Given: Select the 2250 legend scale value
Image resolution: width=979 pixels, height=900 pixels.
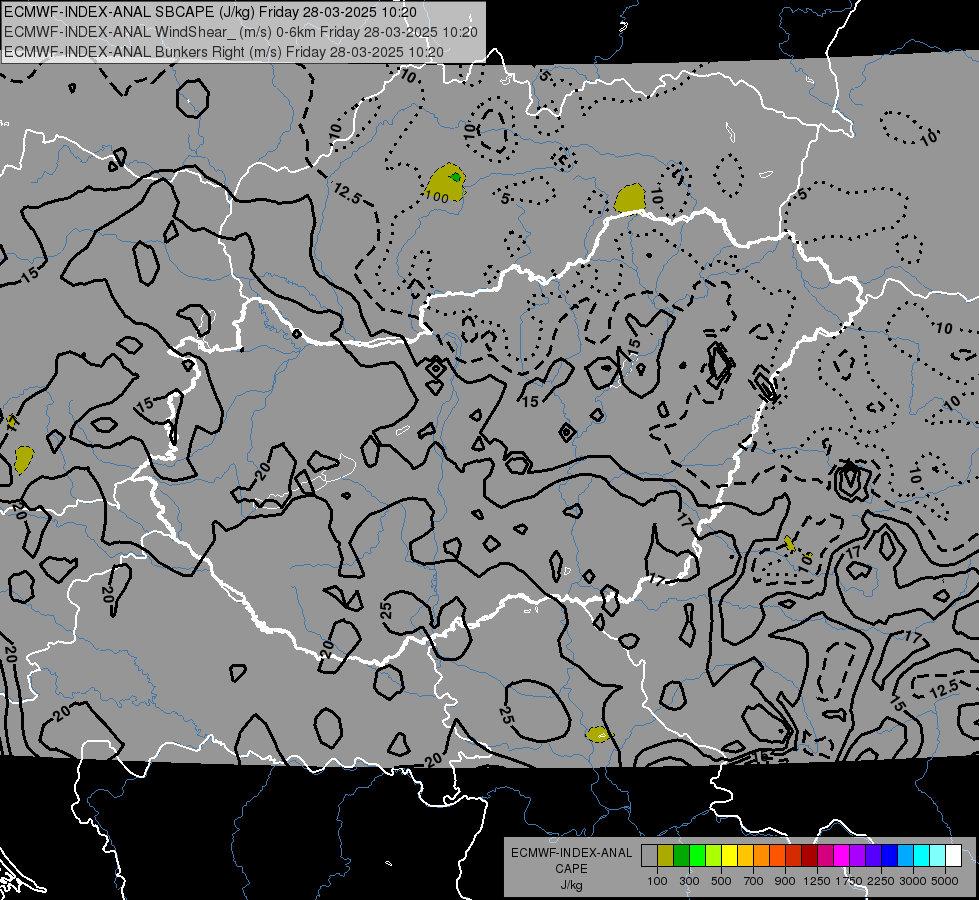Looking at the screenshot, I should point(881,881).
